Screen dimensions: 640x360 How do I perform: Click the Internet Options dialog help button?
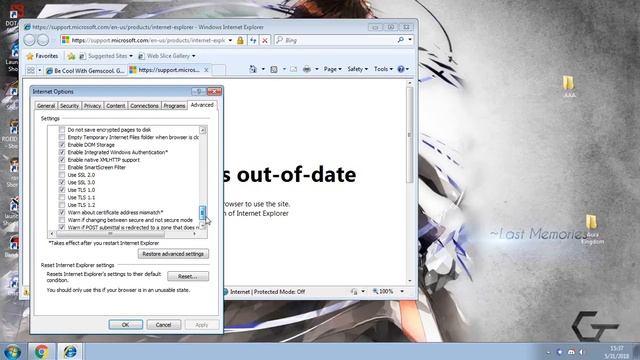pyautogui.click(x=199, y=91)
